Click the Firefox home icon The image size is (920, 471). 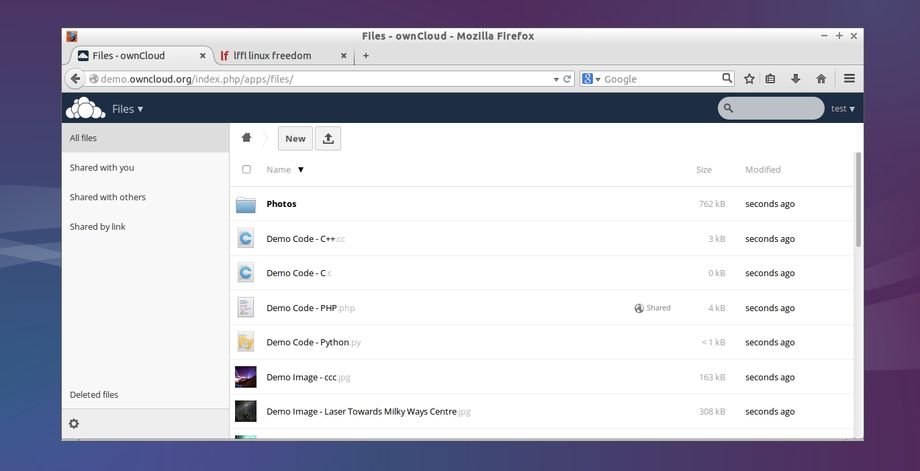pyautogui.click(x=821, y=79)
